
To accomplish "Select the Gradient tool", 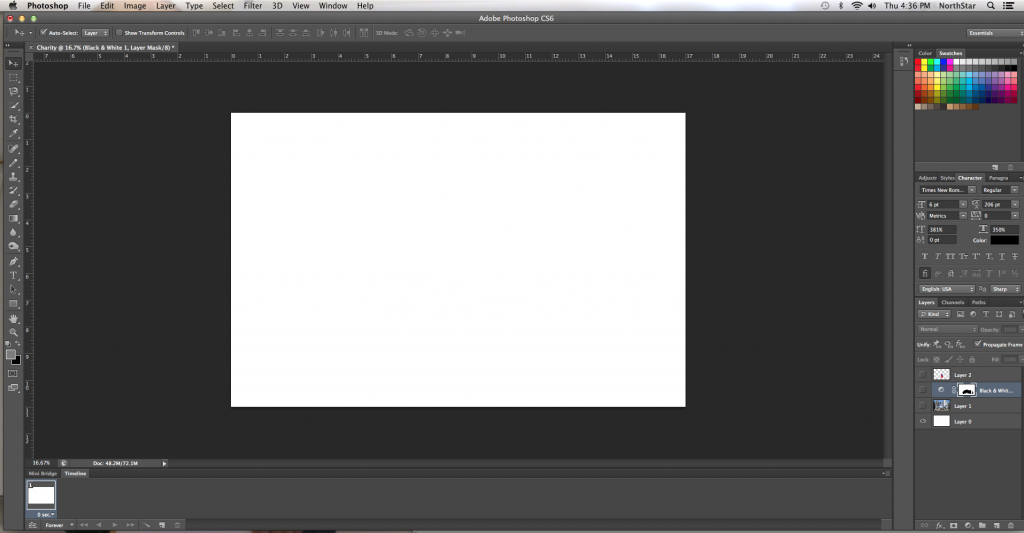I will pyautogui.click(x=13, y=219).
